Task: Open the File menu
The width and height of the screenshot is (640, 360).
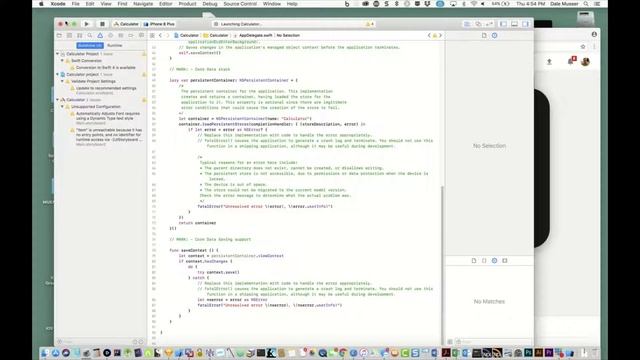Action: click(76, 4)
